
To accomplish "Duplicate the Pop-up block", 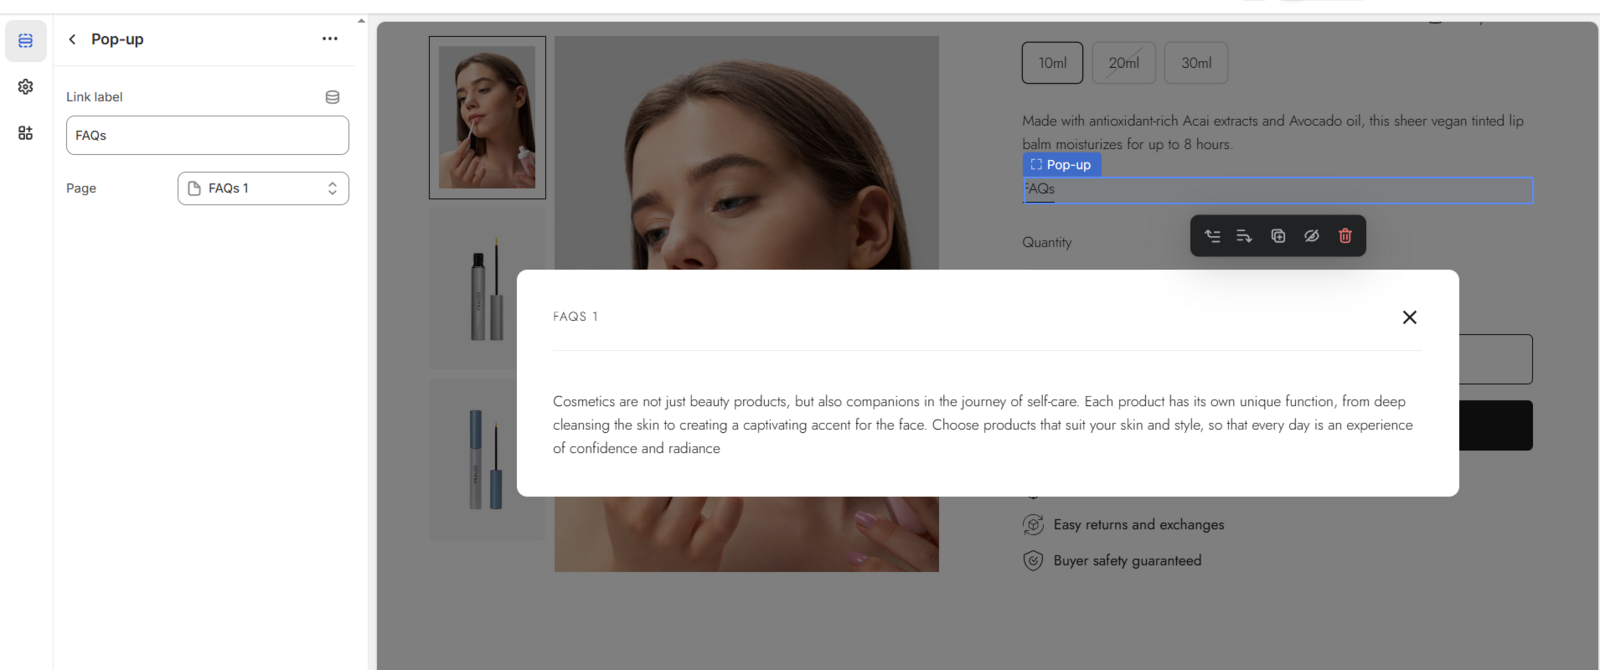I will [x=1278, y=236].
